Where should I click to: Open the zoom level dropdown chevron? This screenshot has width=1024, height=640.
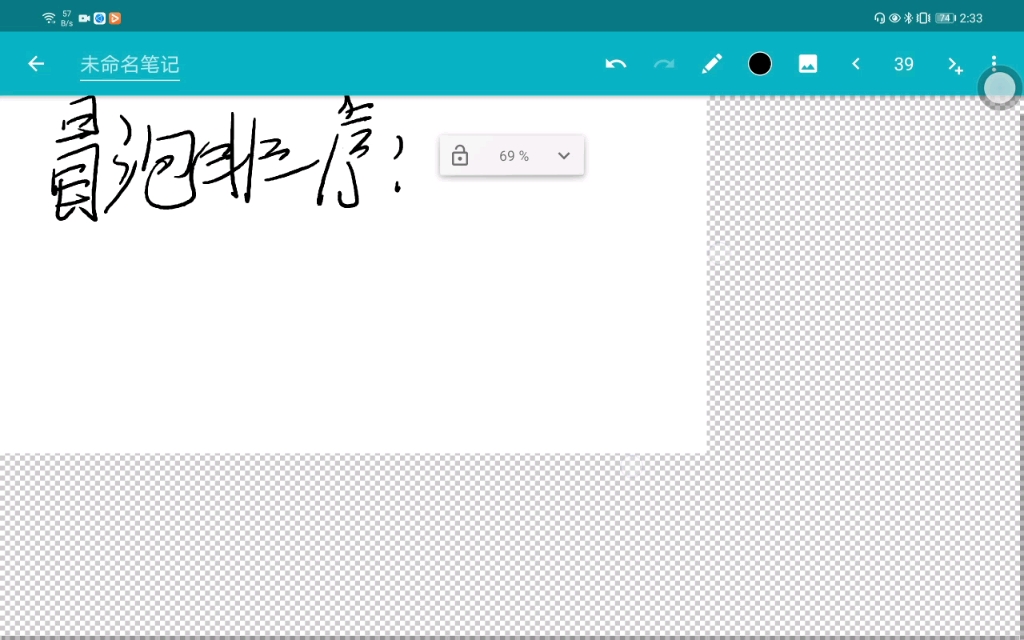563,155
